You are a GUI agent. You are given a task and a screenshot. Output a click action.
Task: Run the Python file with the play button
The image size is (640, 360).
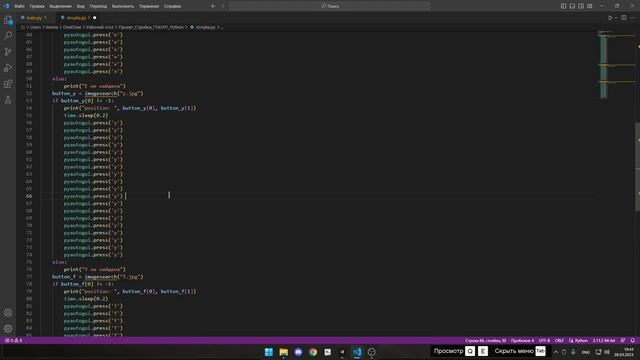[x=610, y=18]
